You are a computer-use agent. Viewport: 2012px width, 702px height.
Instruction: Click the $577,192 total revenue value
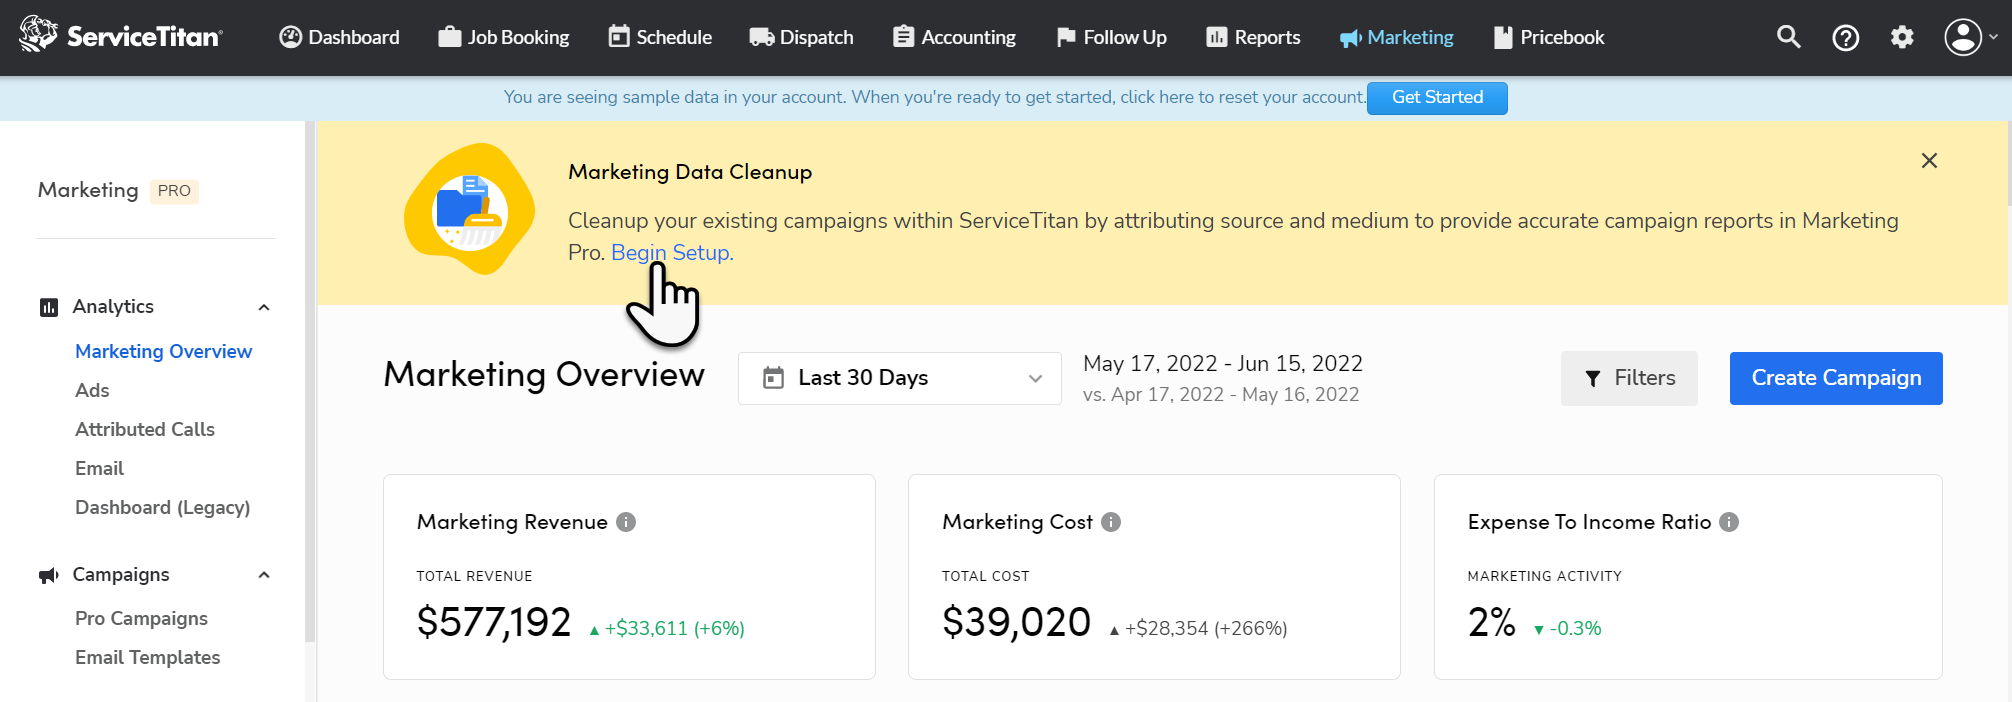[494, 622]
